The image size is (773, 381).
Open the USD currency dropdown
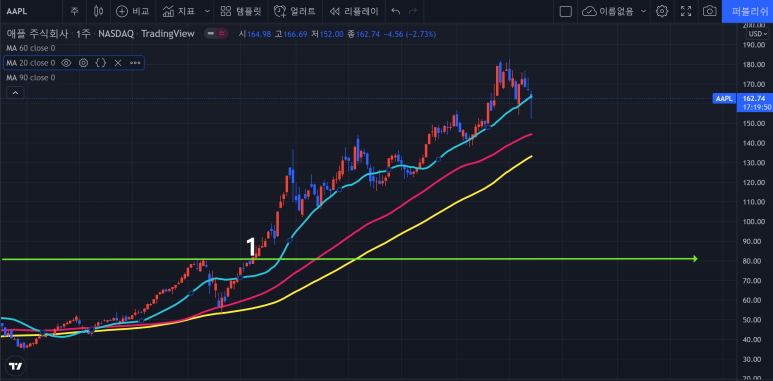click(x=758, y=34)
